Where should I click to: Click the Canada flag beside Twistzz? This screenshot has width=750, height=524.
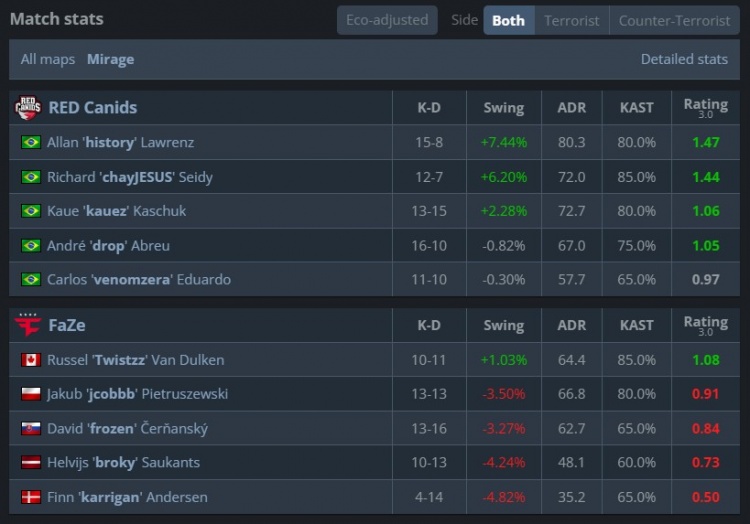point(30,360)
